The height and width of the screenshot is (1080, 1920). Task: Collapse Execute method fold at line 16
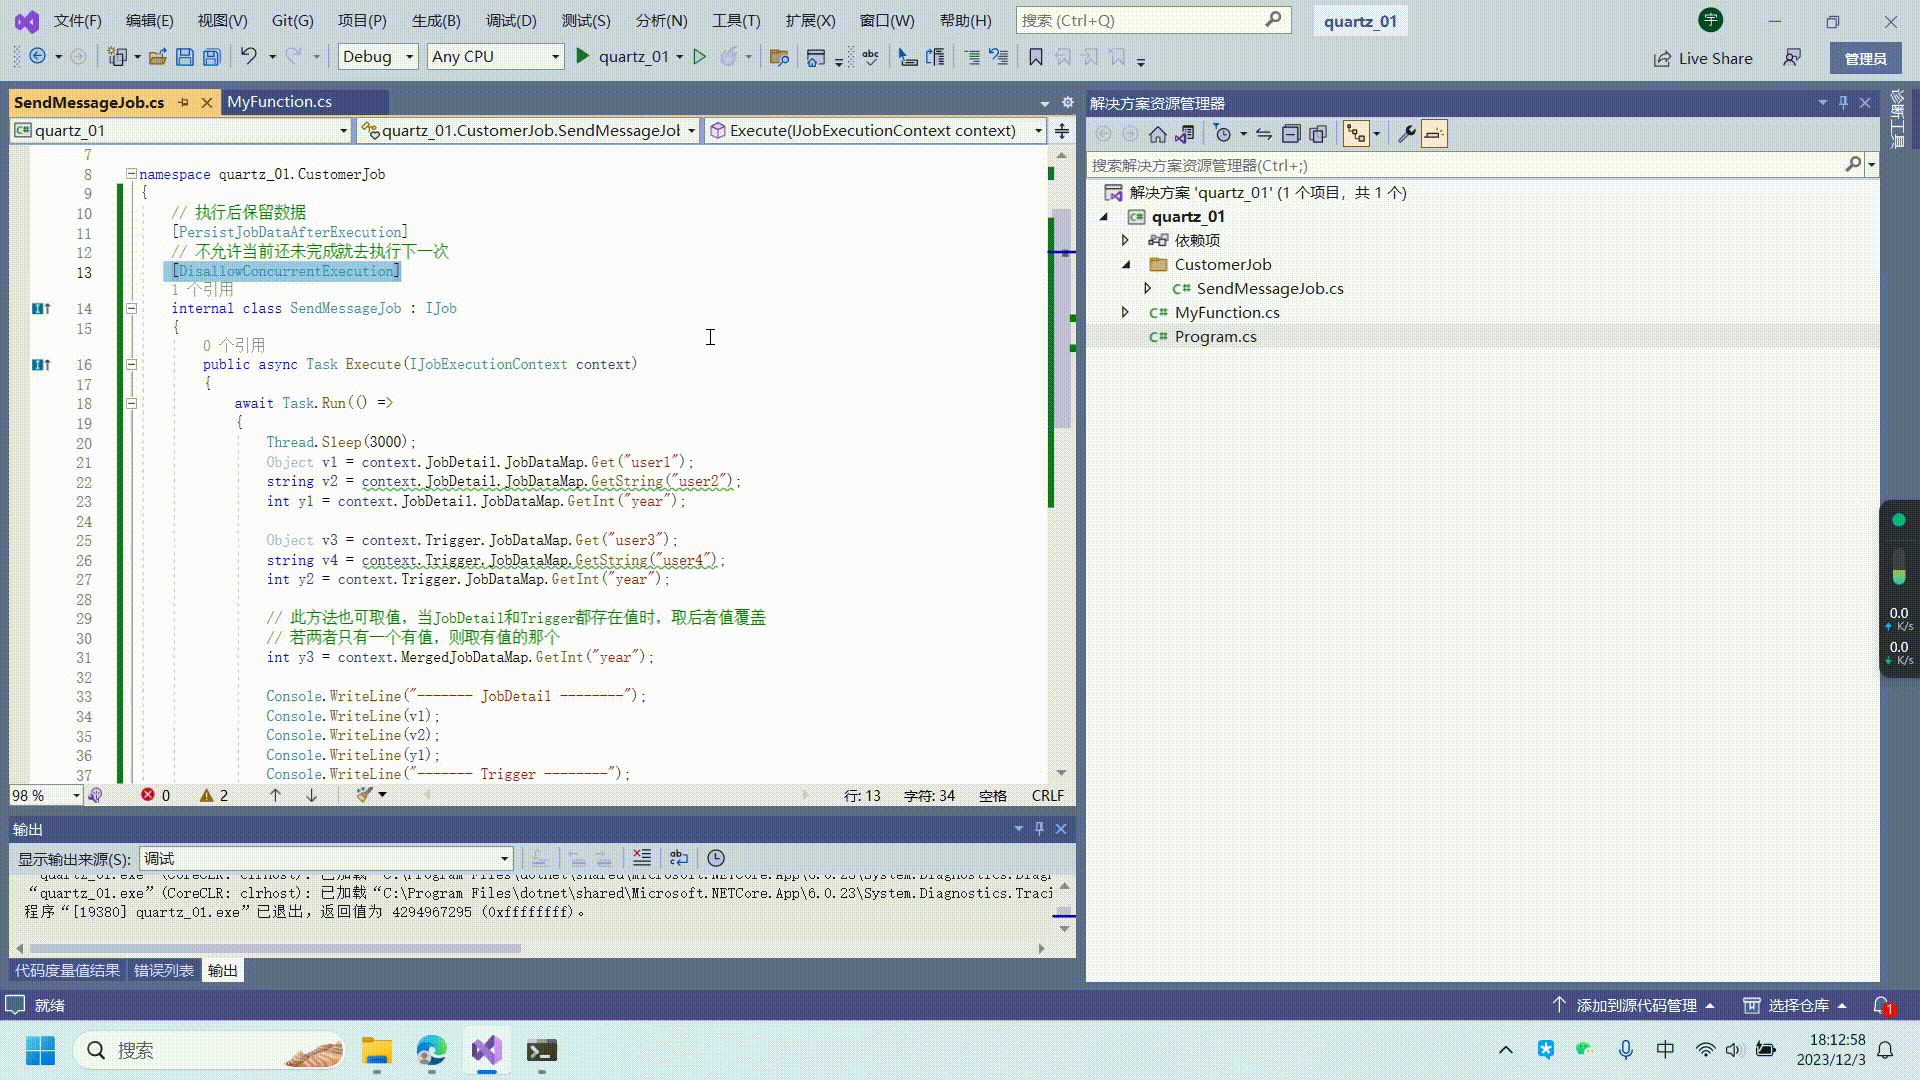pos(131,365)
